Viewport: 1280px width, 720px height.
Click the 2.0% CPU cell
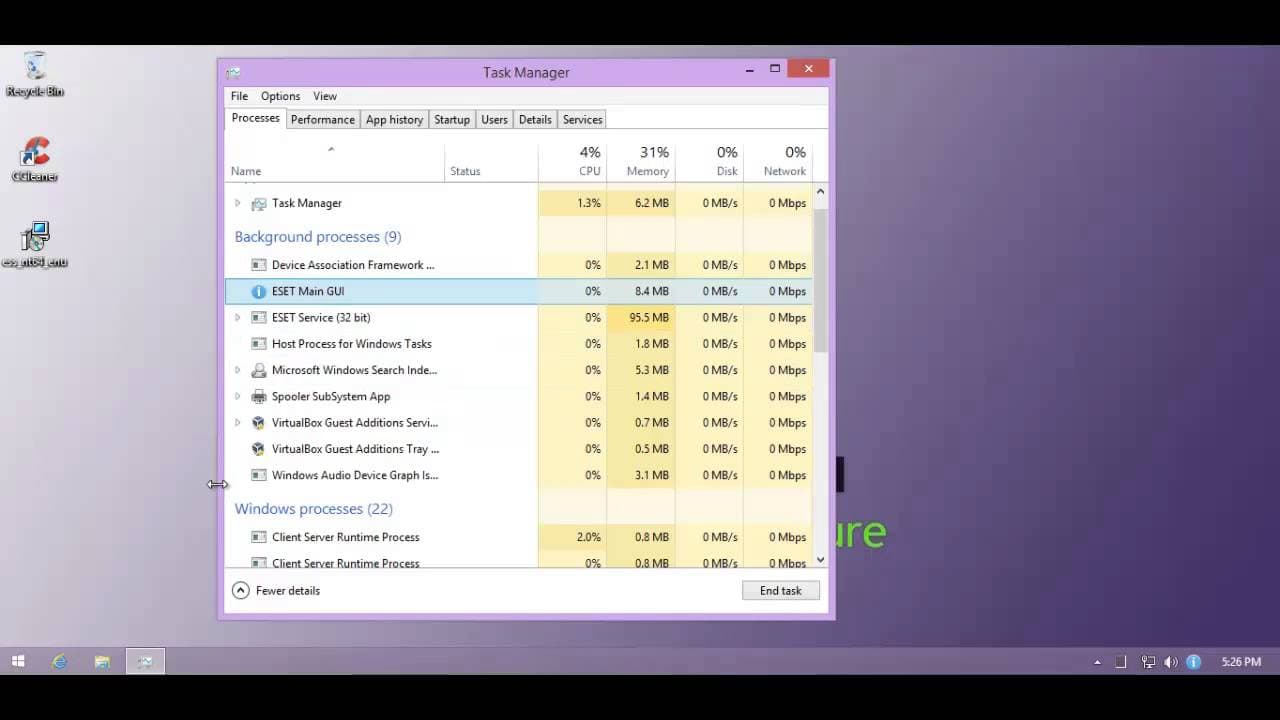pyautogui.click(x=572, y=537)
